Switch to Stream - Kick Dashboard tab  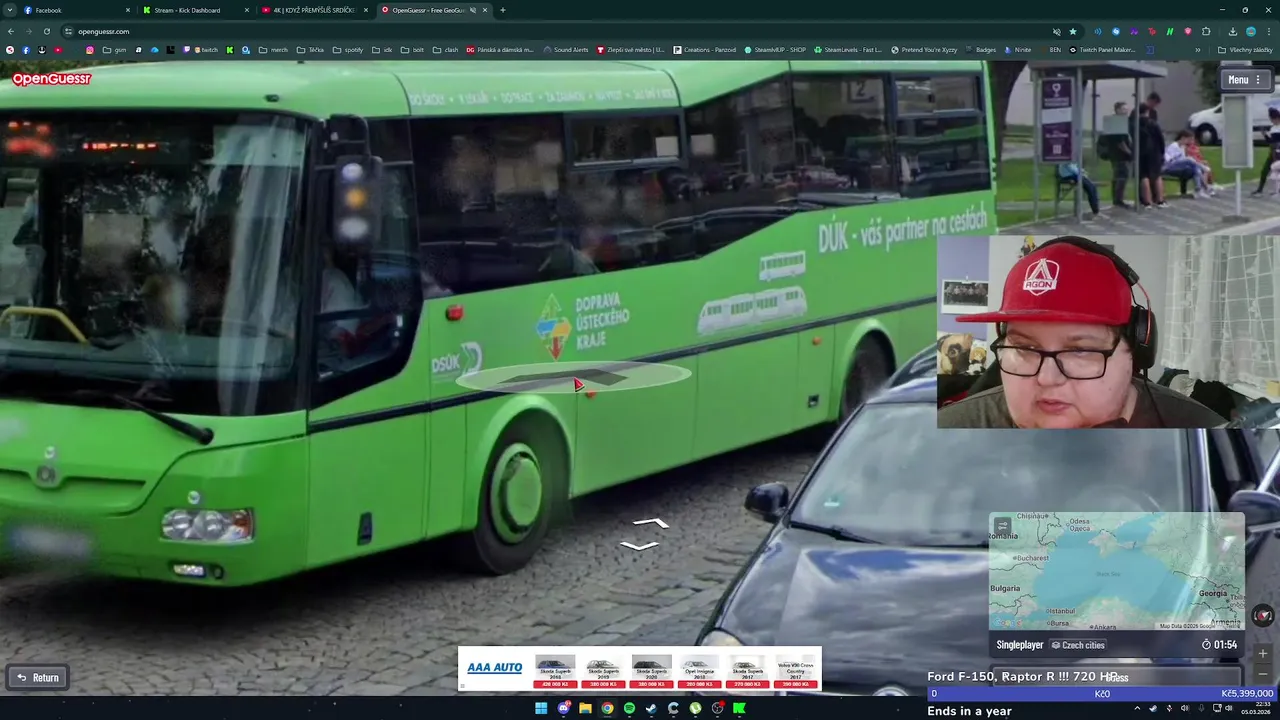click(195, 10)
